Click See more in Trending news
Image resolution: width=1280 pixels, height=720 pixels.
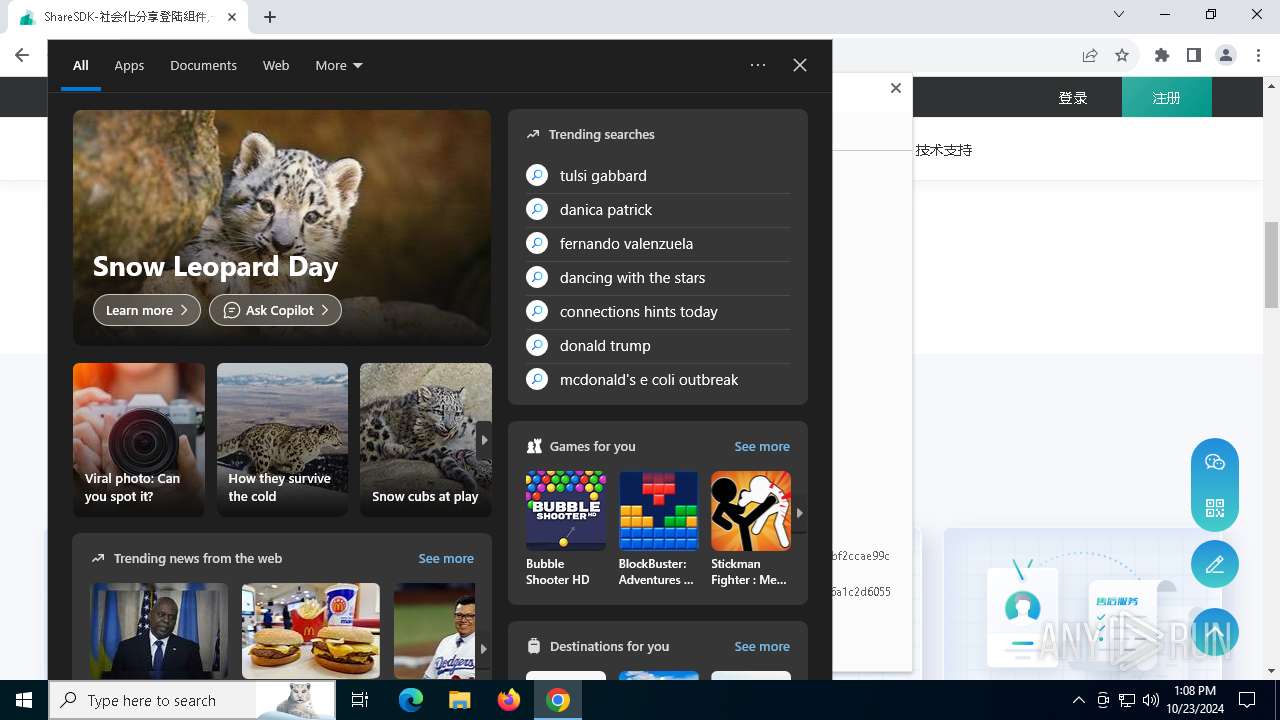coord(446,558)
